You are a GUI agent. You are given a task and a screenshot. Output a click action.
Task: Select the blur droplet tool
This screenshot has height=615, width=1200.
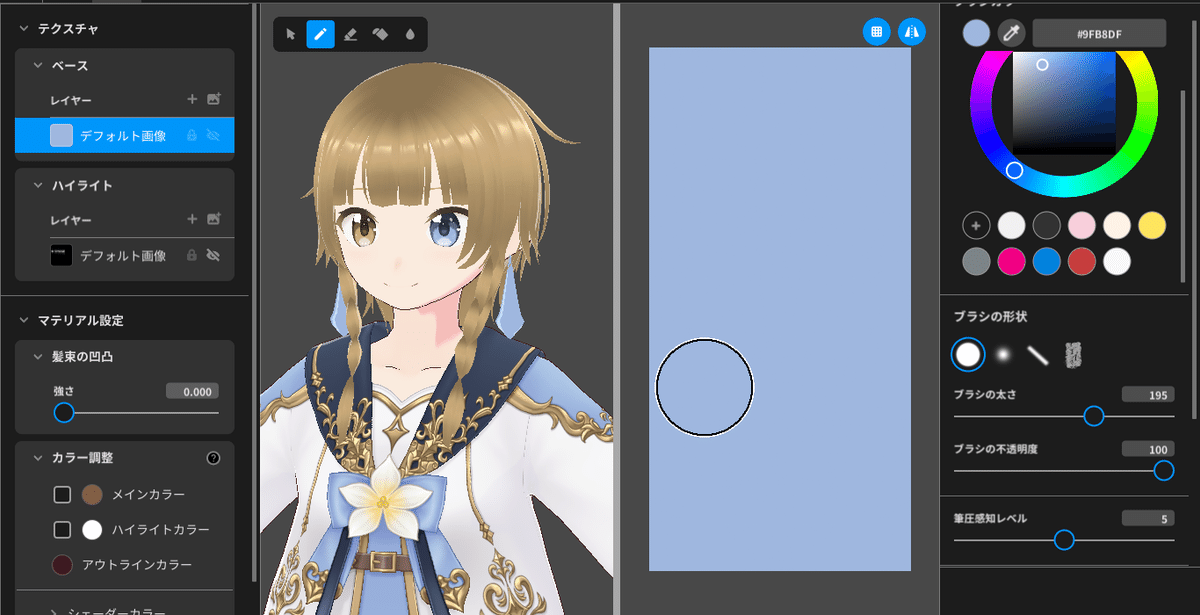click(412, 33)
